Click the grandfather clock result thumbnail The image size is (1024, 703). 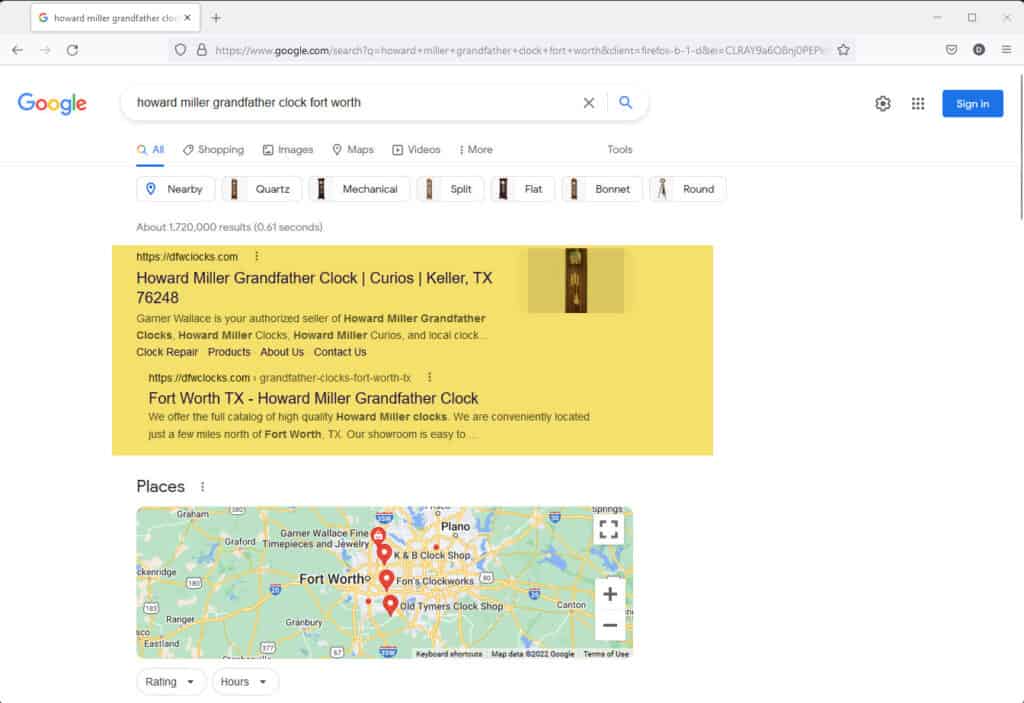coord(575,280)
